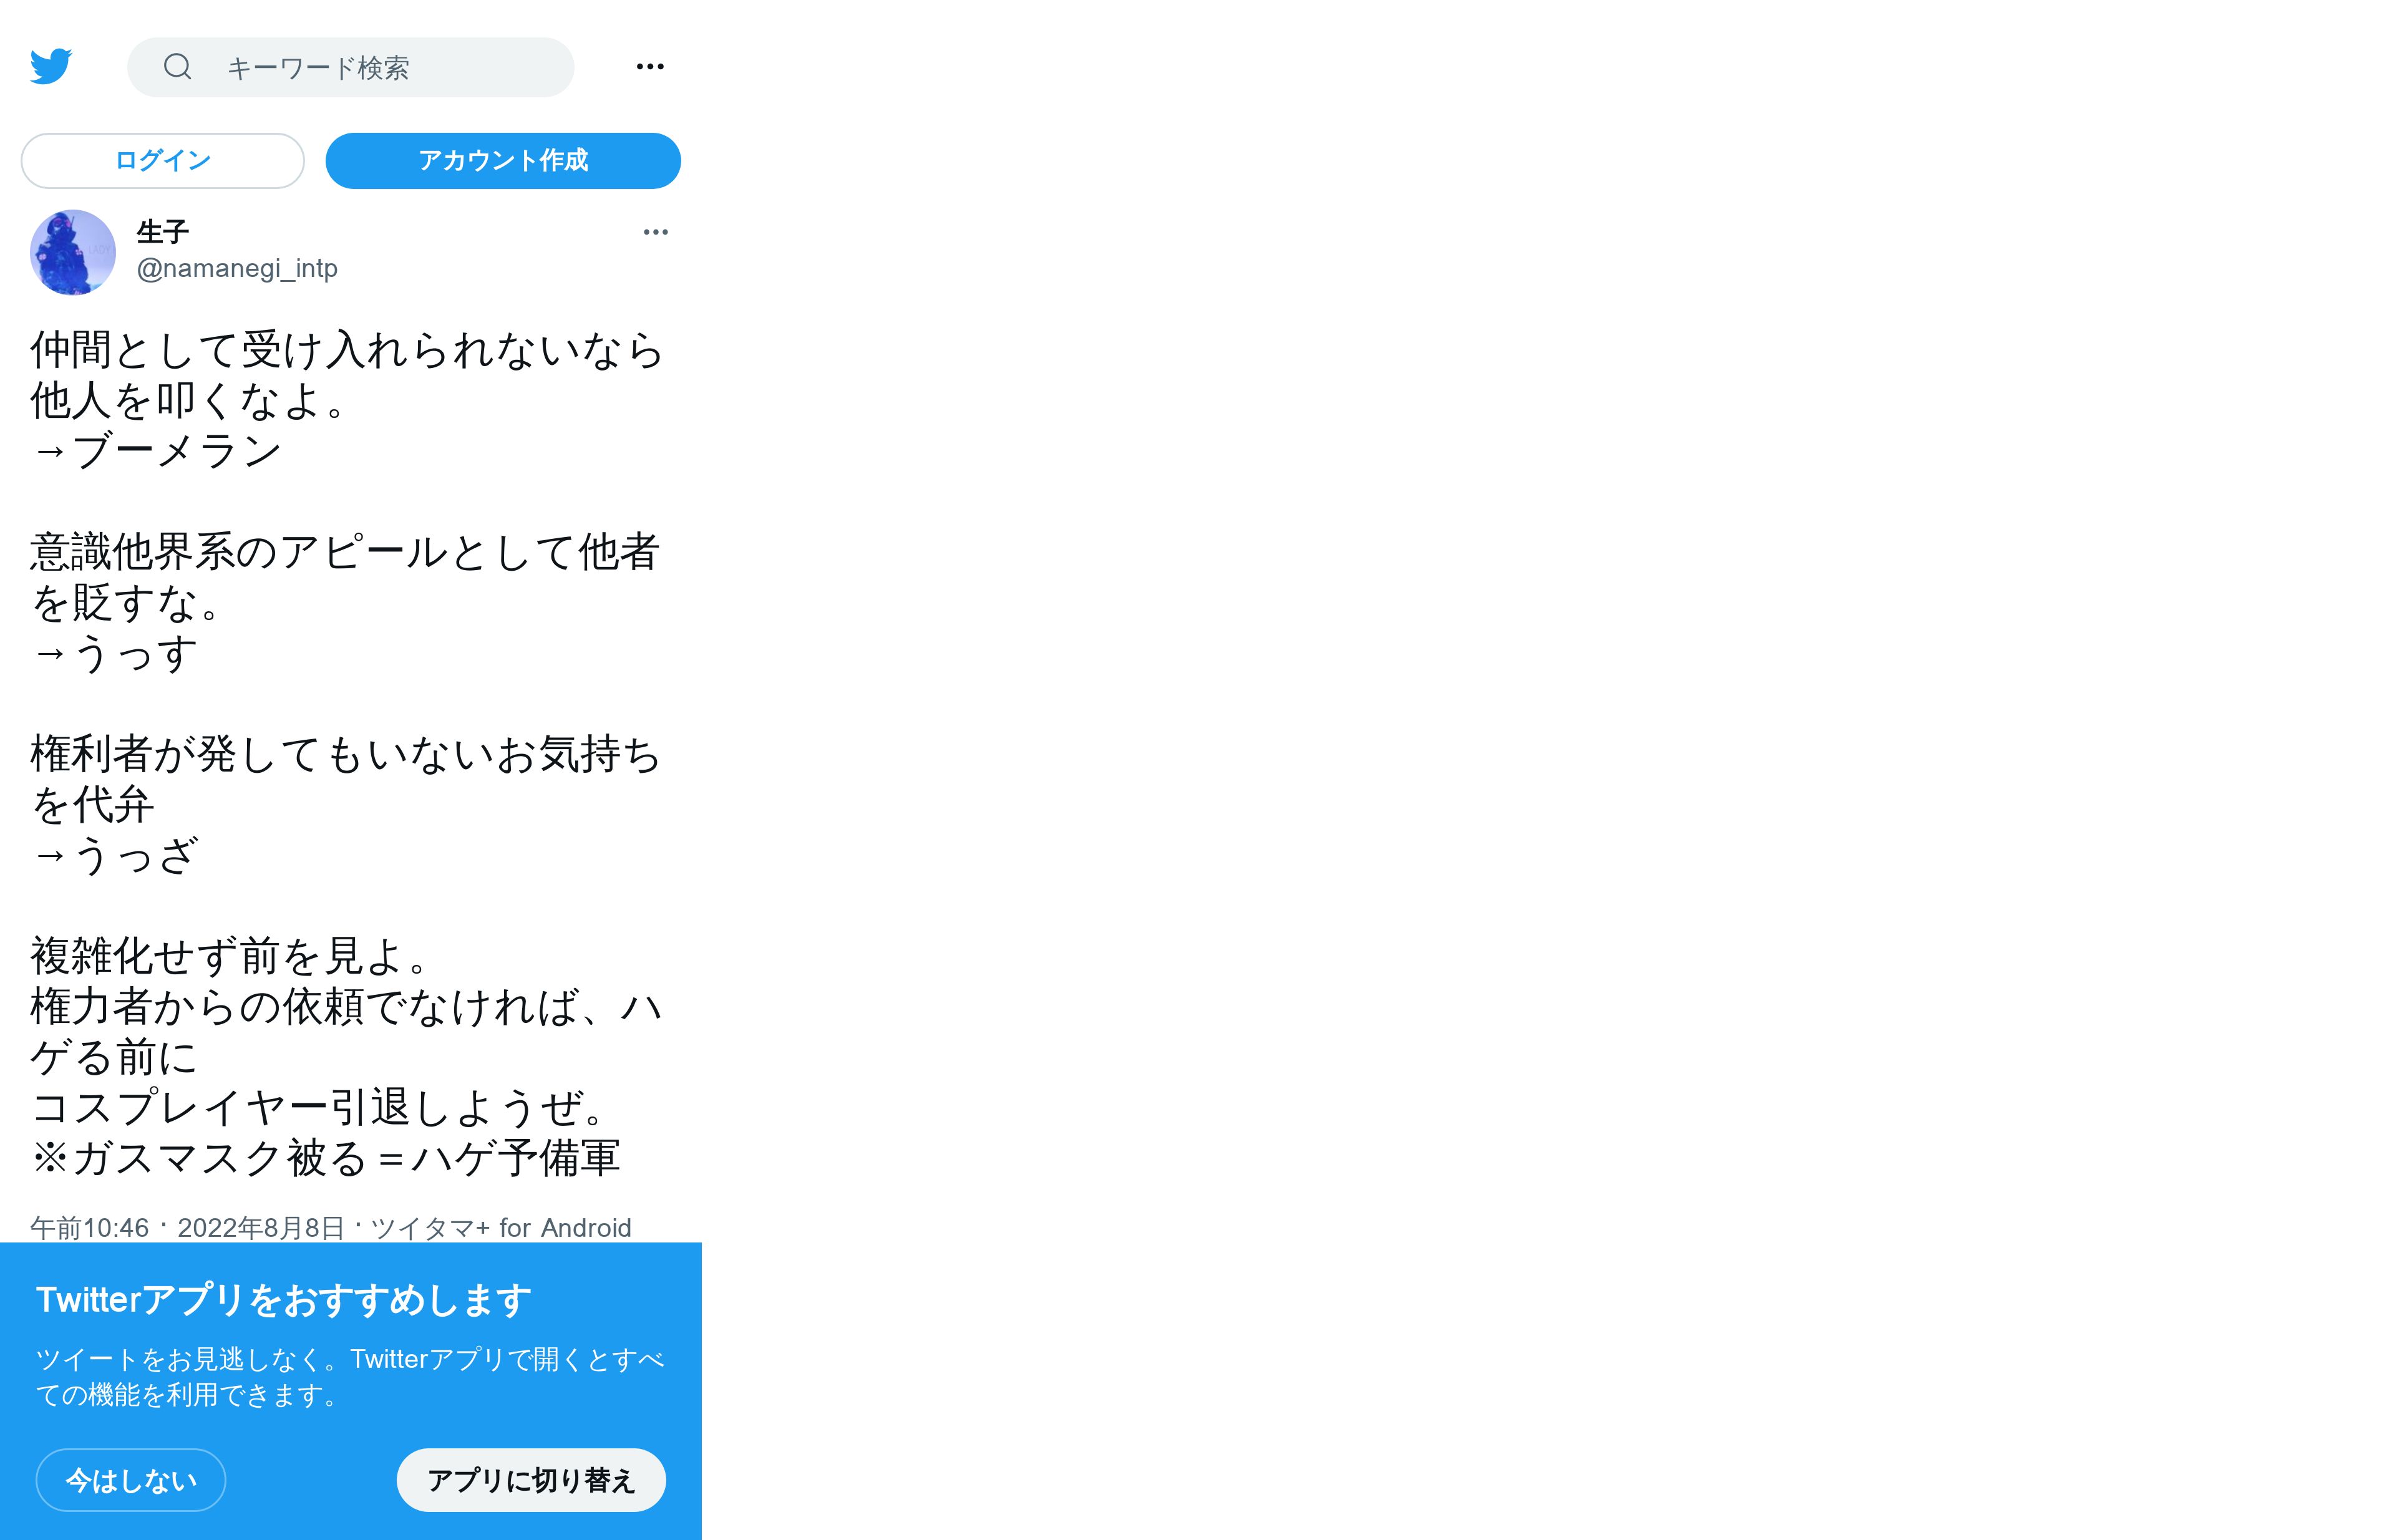This screenshot has width=2403, height=1540.
Task: Click the アカウント作成 button
Action: (503, 161)
